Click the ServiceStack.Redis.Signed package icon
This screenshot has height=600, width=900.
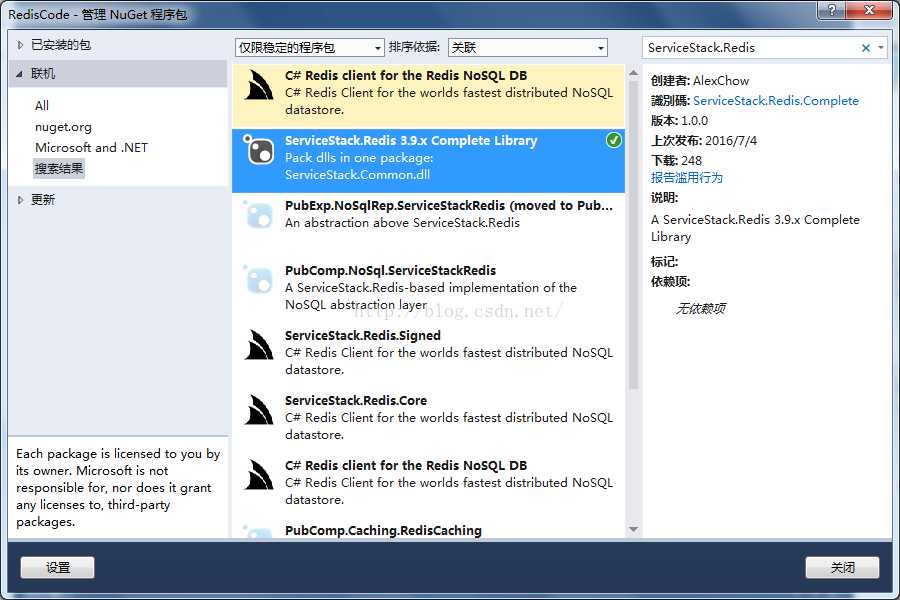(259, 345)
